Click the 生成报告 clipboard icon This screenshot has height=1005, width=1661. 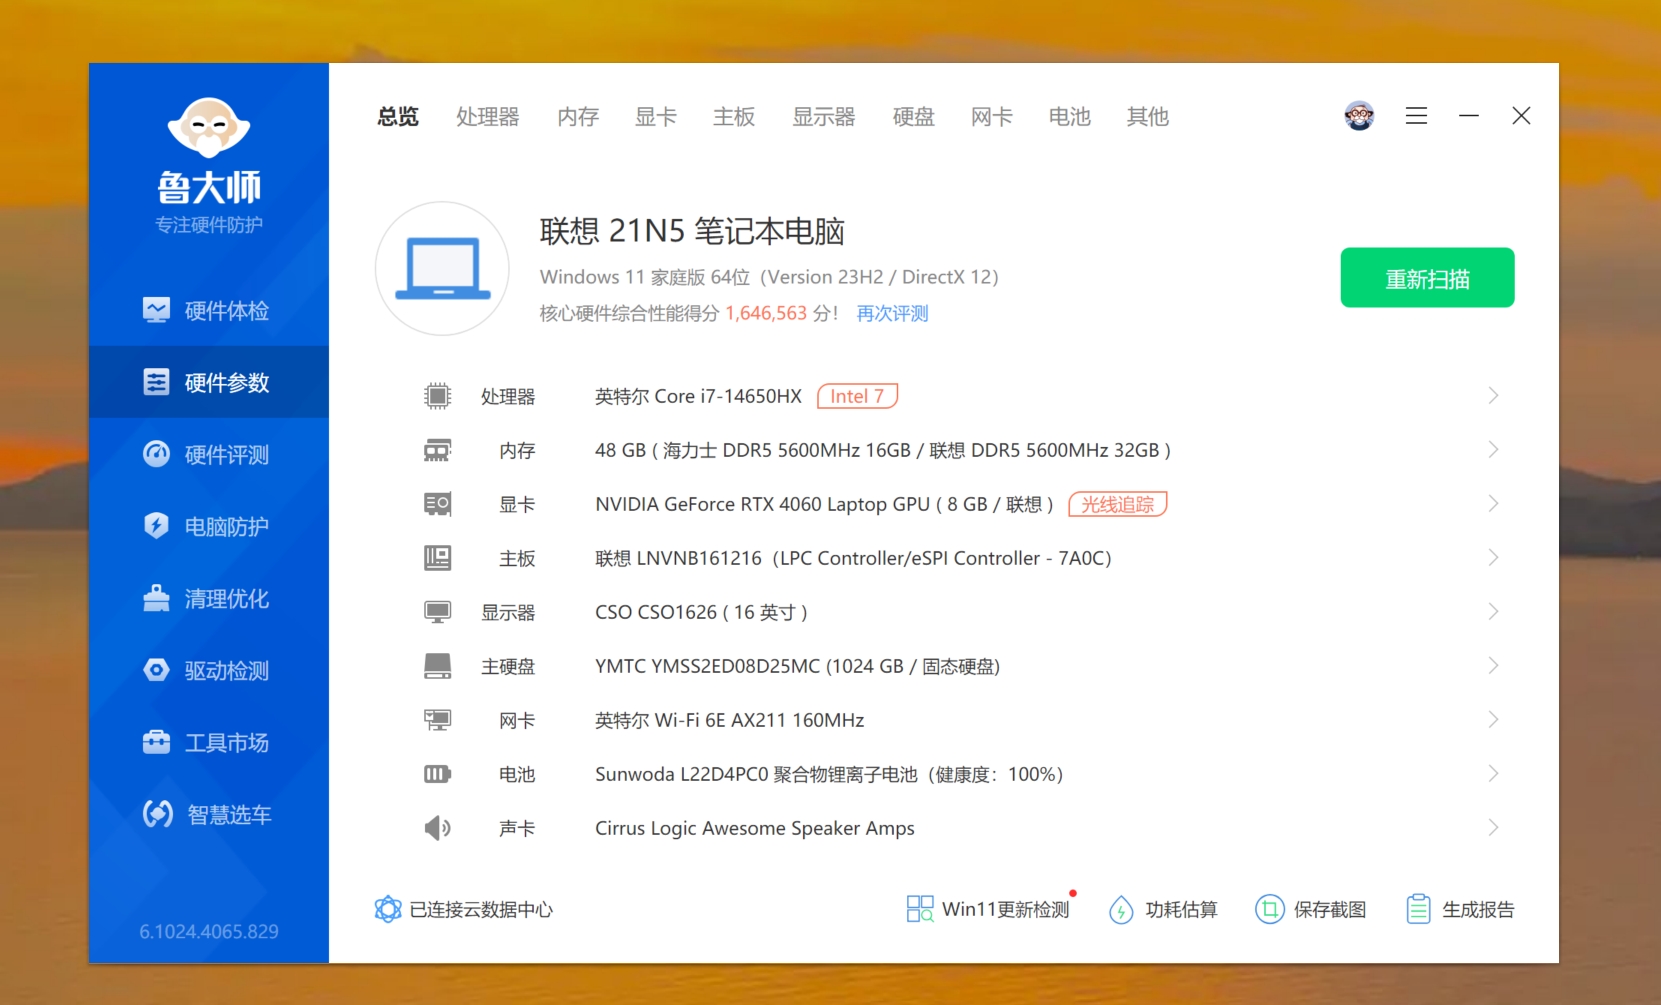pos(1418,909)
